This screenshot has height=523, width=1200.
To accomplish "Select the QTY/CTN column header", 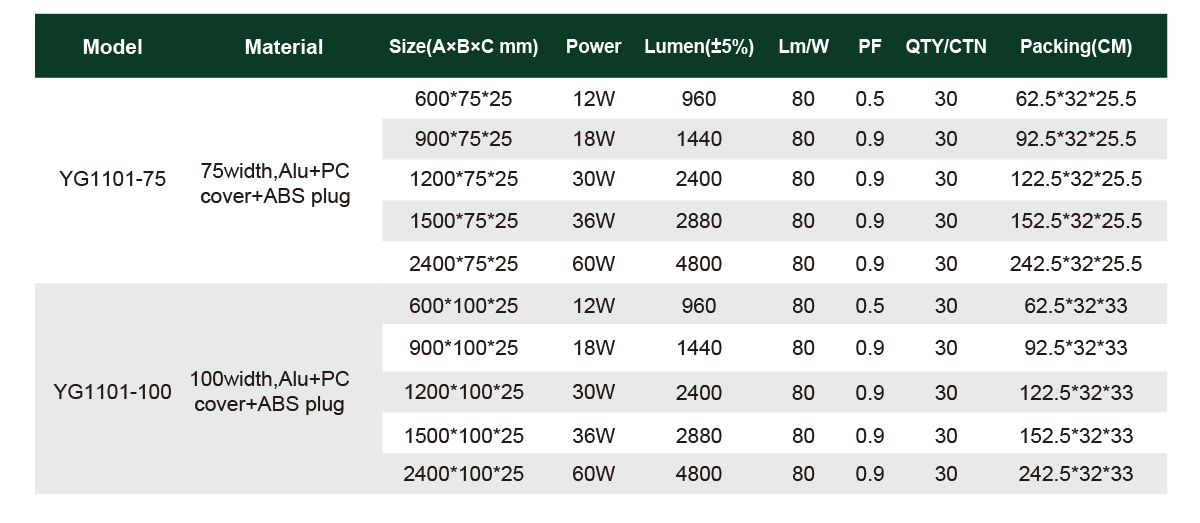I will click(x=946, y=47).
